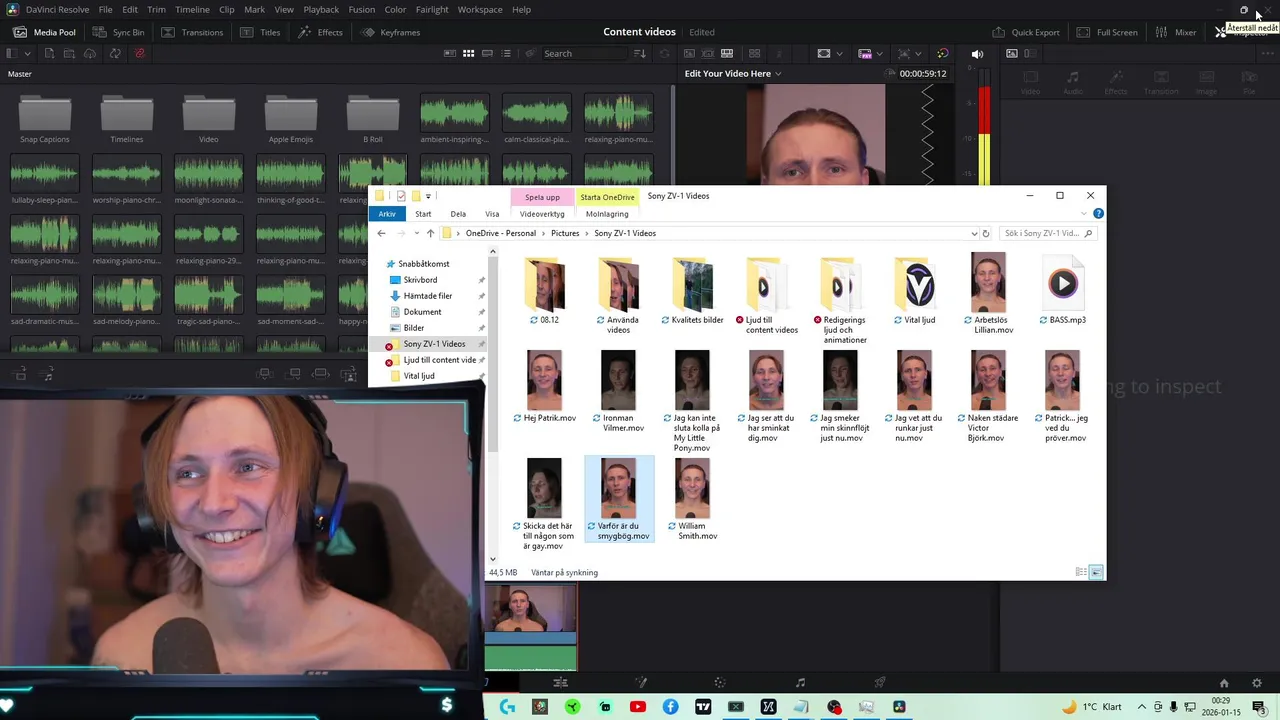This screenshot has width=1280, height=720.
Task: Open the Fairlight menu
Action: pos(432,9)
